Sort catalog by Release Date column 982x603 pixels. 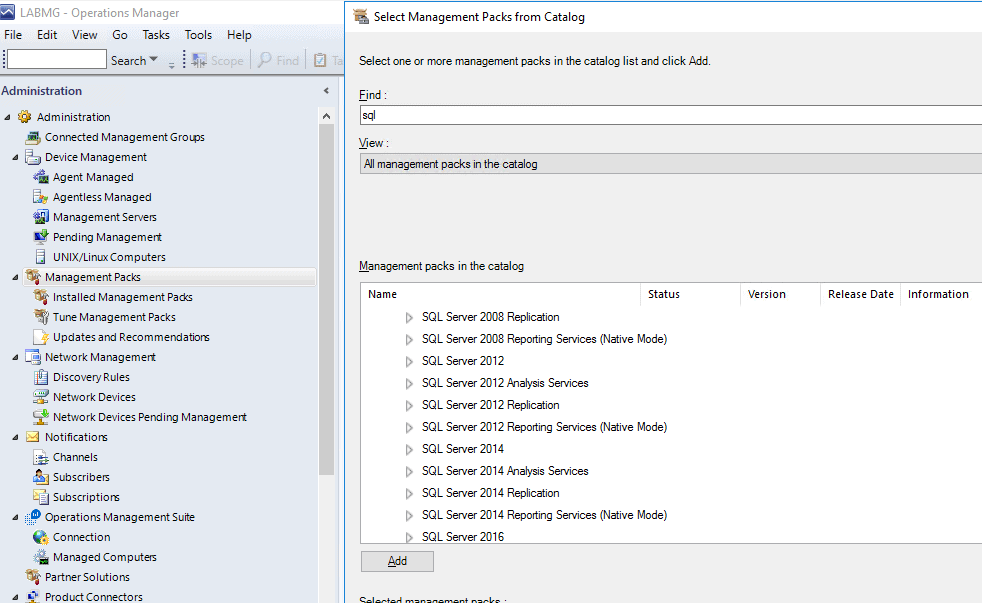(x=861, y=294)
